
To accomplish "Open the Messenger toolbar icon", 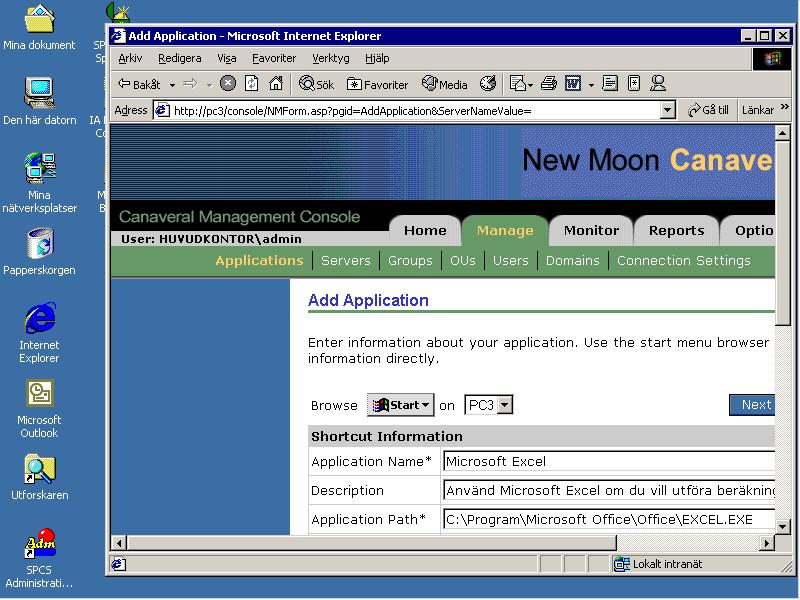I will pyautogui.click(x=658, y=84).
